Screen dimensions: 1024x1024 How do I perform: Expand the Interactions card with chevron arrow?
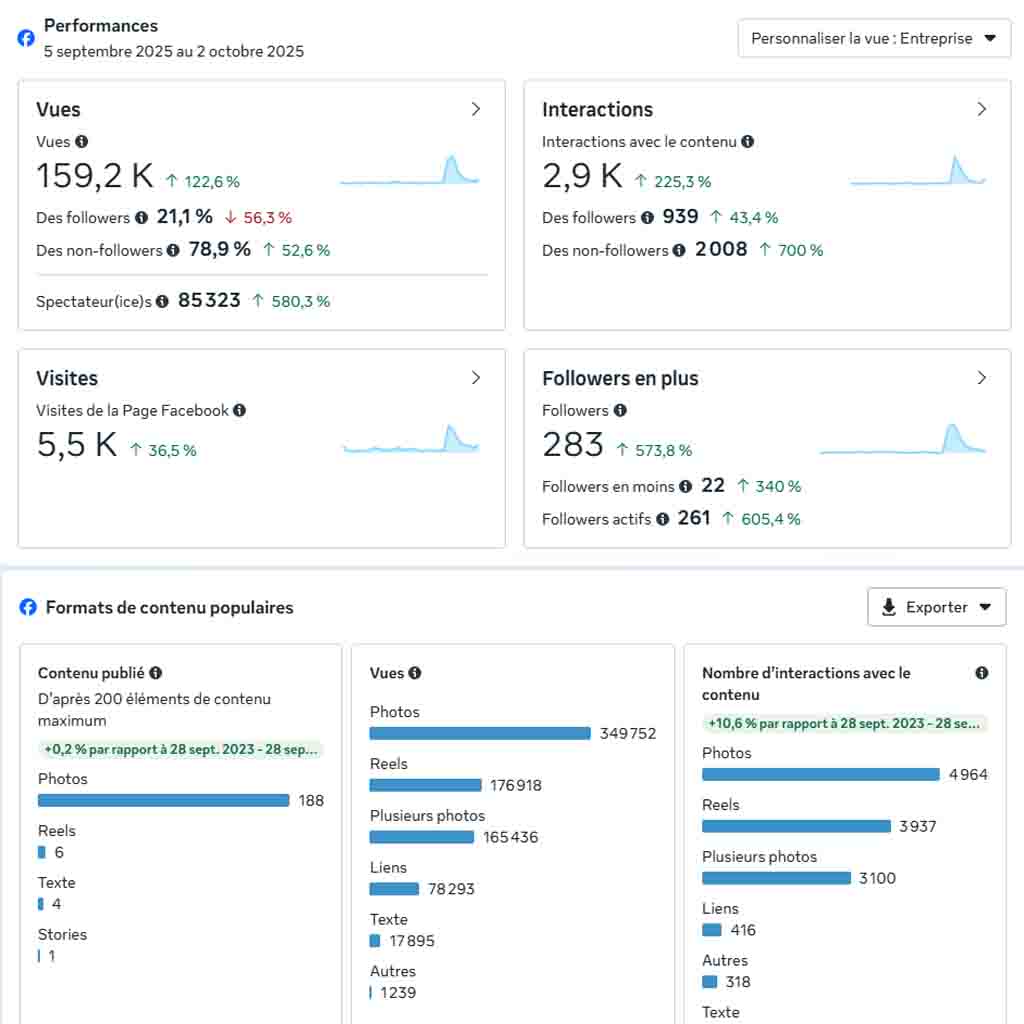pos(982,109)
